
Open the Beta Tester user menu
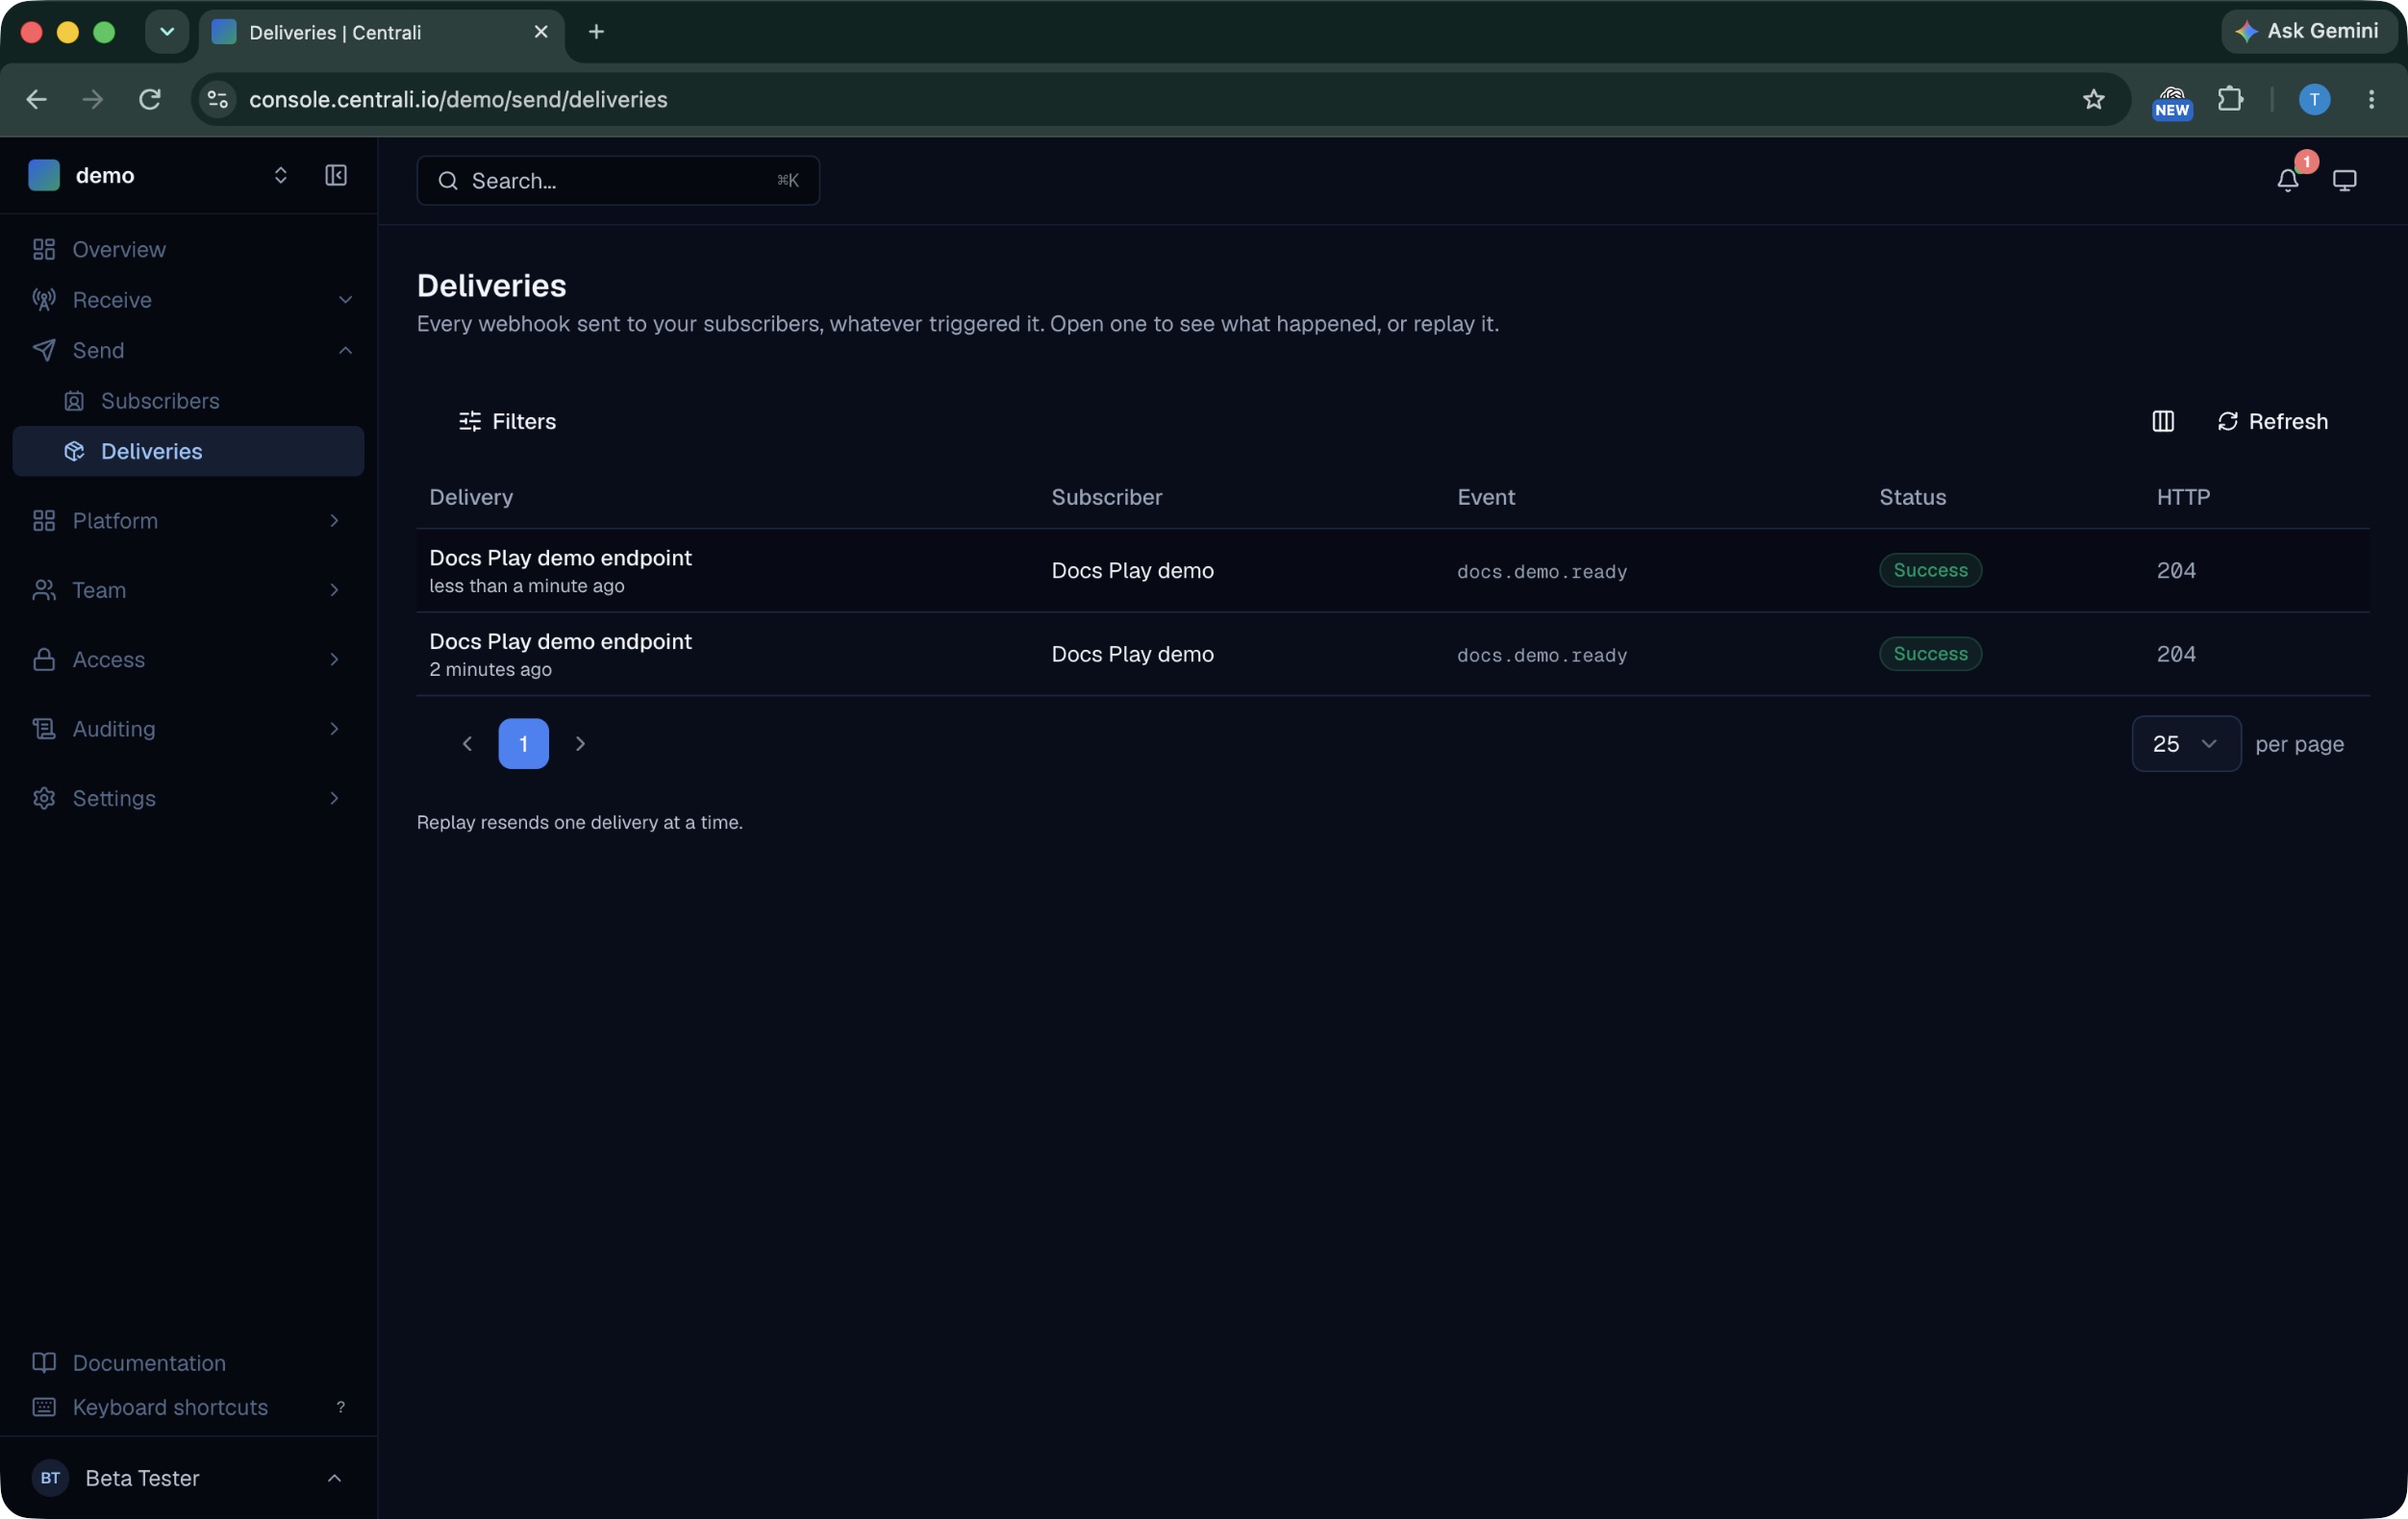coord(188,1477)
